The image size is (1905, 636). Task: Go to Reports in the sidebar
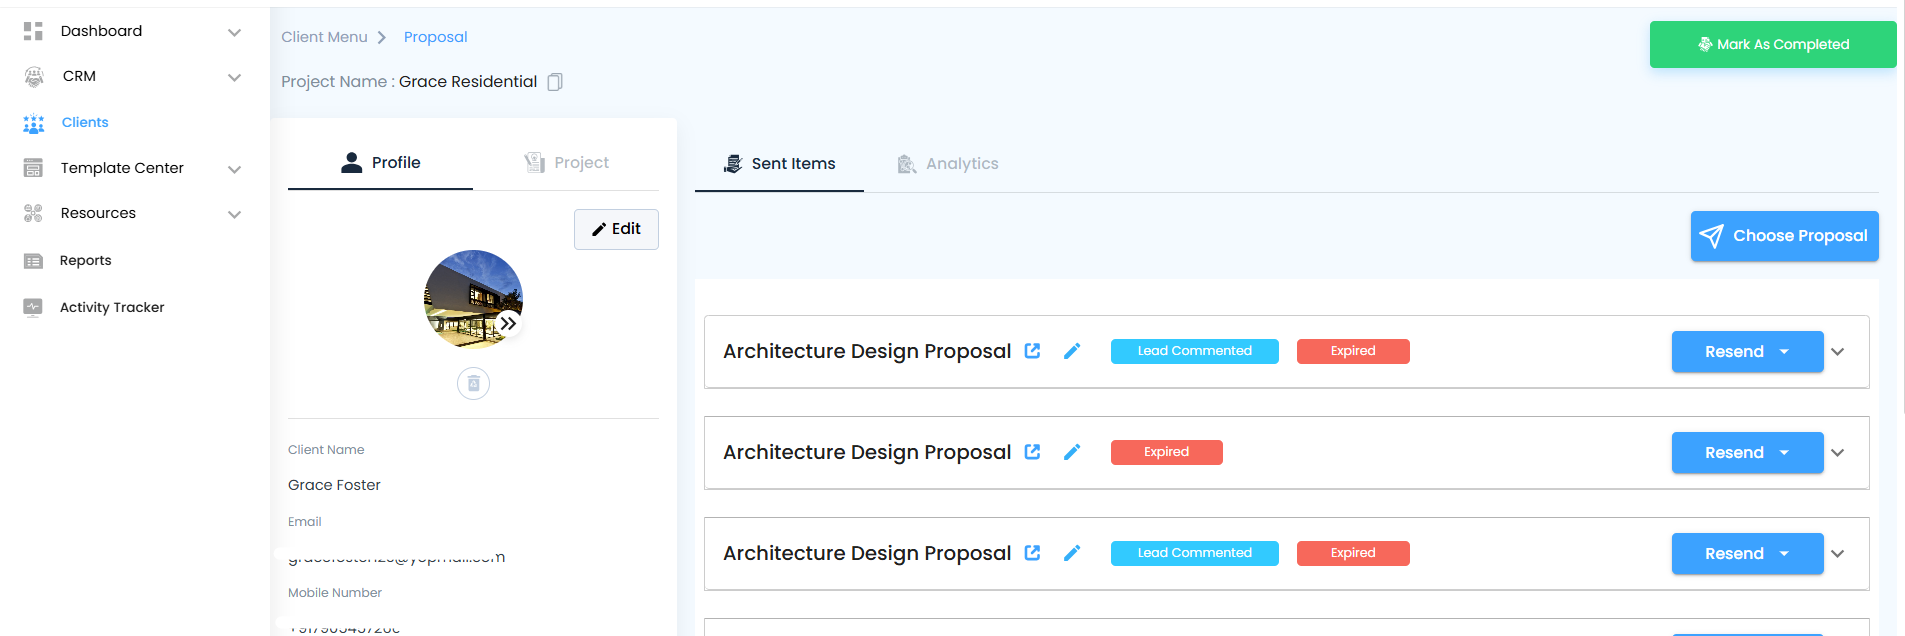(x=86, y=260)
